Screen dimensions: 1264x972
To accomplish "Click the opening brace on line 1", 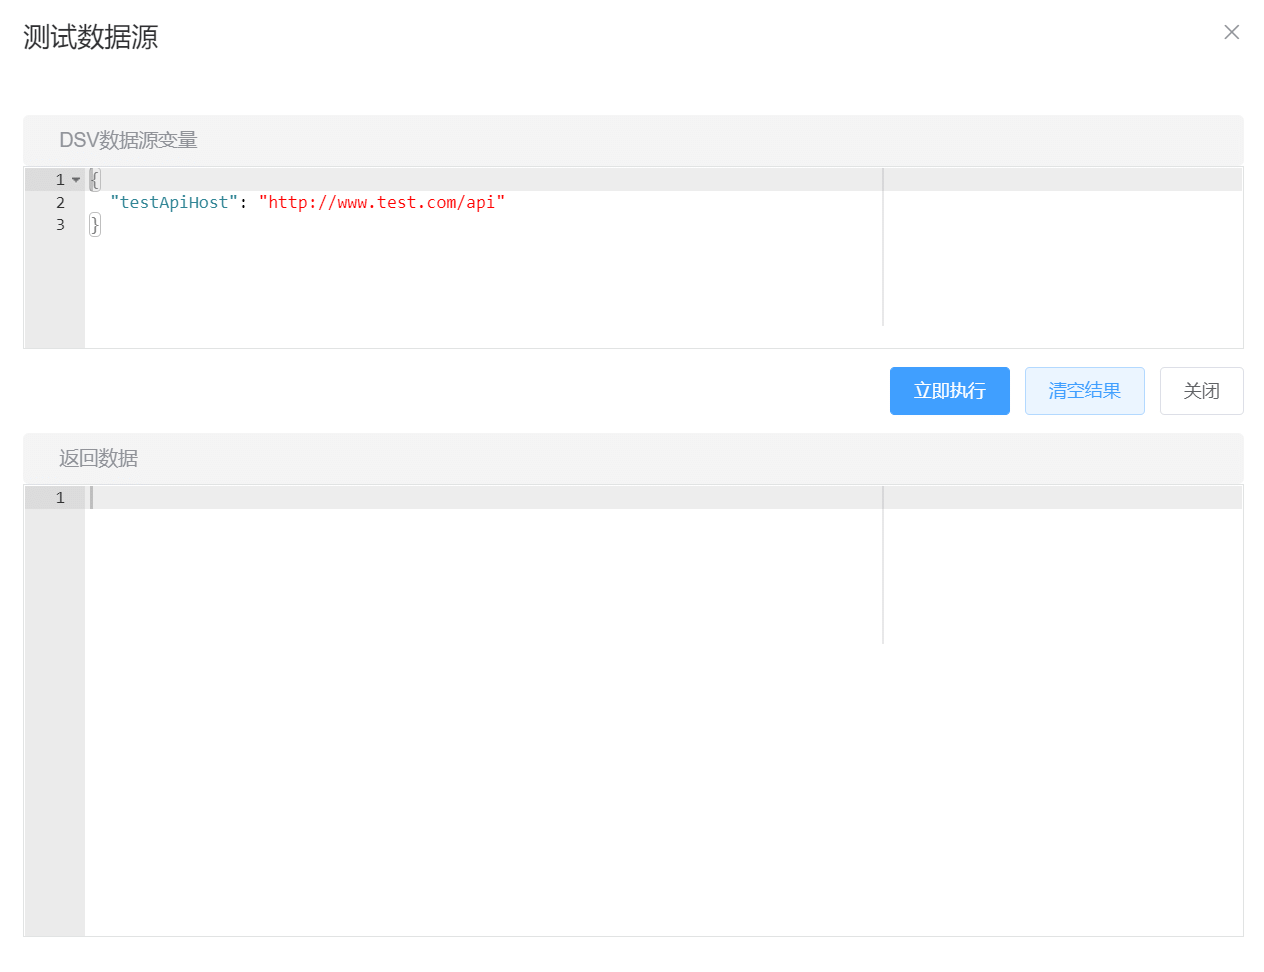I will 95,180.
